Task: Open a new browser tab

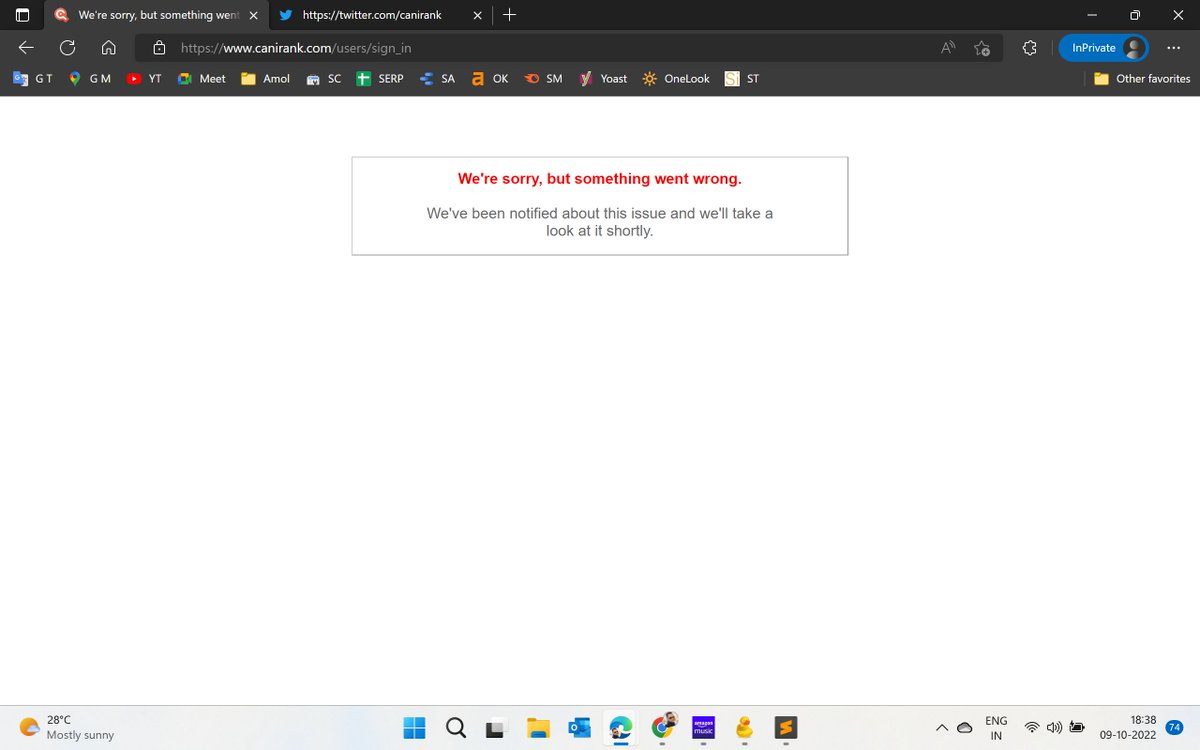Action: click(509, 15)
